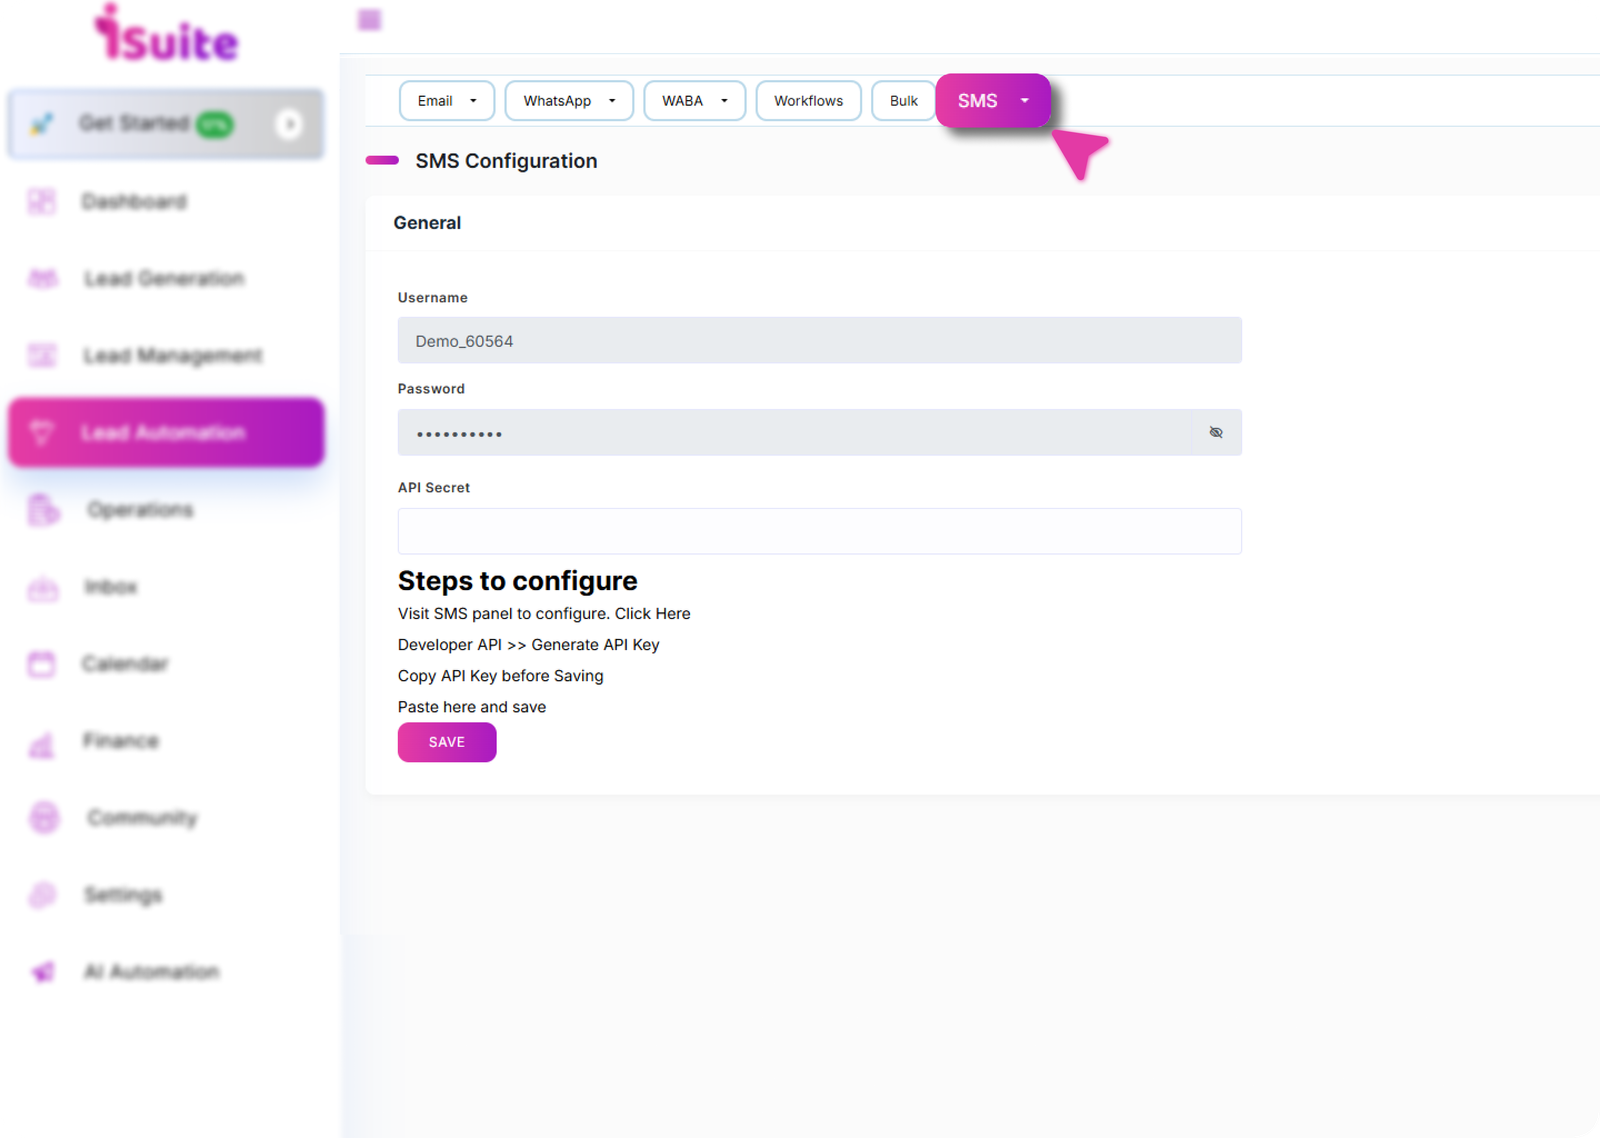Open the Inbox section
The width and height of the screenshot is (1600, 1138).
click(111, 587)
